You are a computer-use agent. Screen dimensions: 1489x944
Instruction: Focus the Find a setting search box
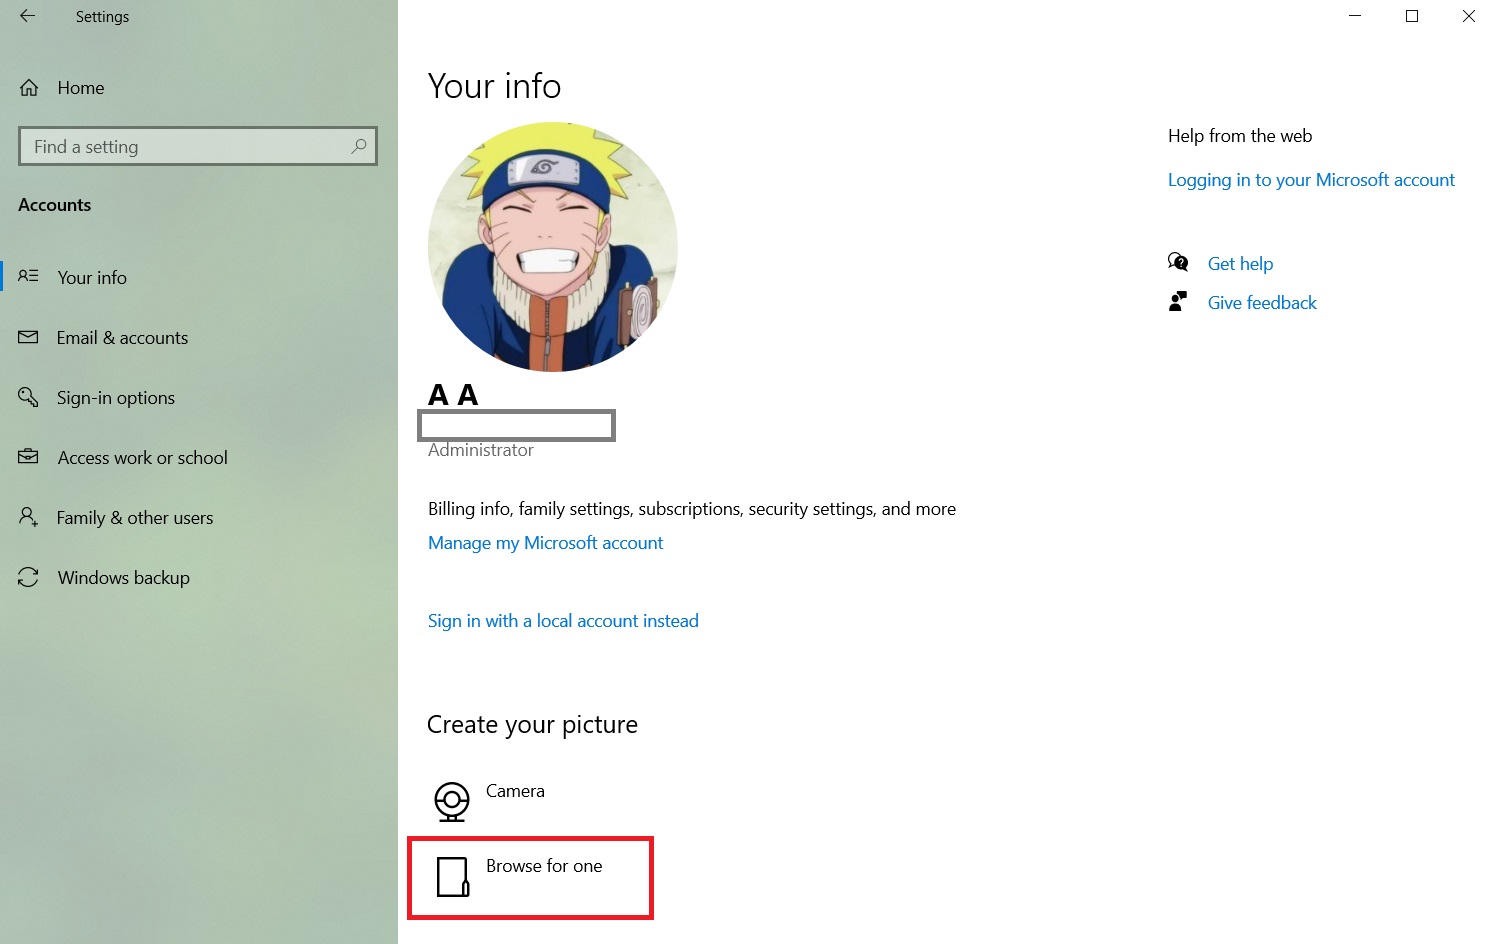[x=198, y=146]
